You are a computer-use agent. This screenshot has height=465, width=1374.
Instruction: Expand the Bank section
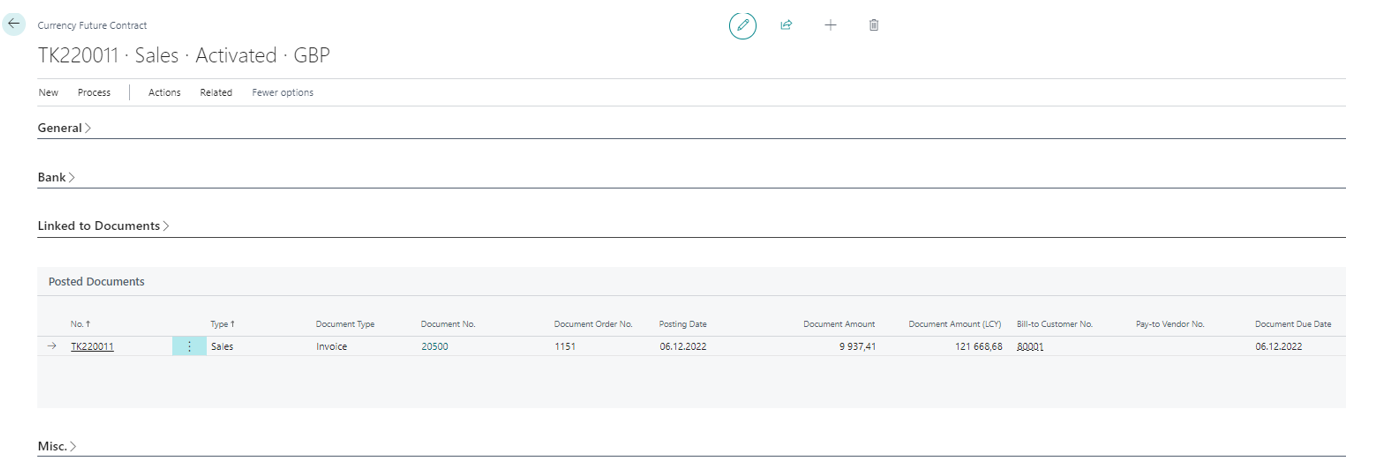[x=56, y=177]
